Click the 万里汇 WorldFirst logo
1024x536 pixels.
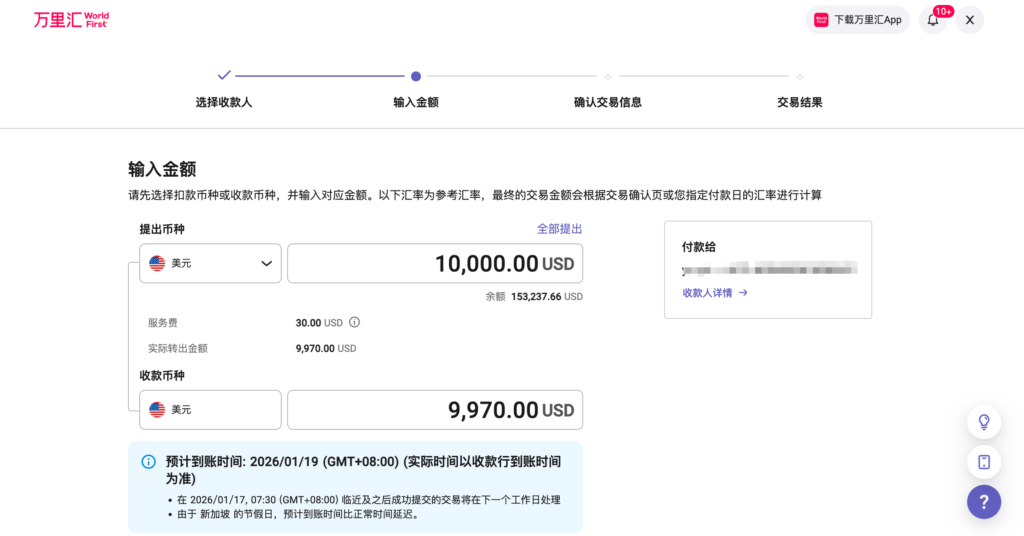(71, 20)
